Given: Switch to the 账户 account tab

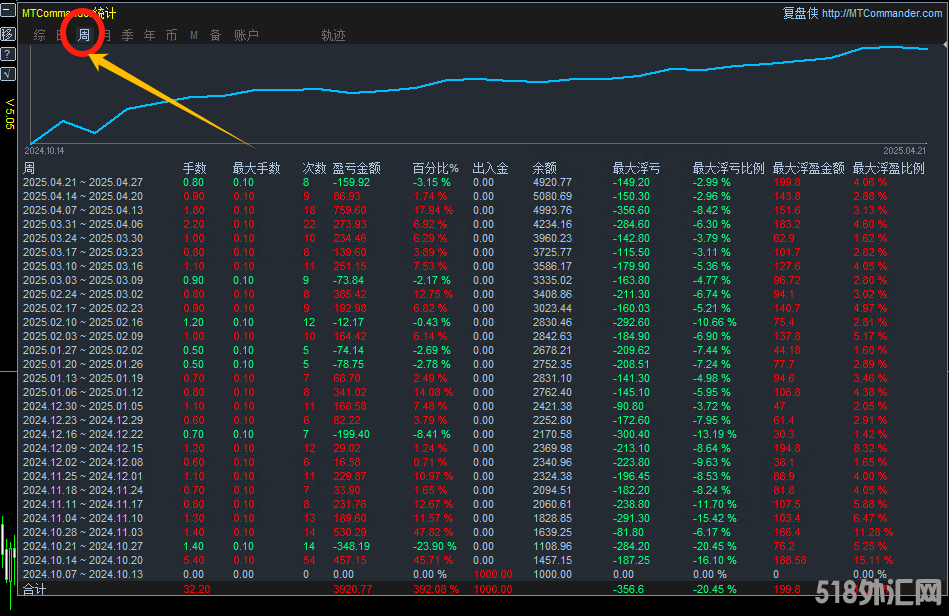Looking at the screenshot, I should click(246, 35).
